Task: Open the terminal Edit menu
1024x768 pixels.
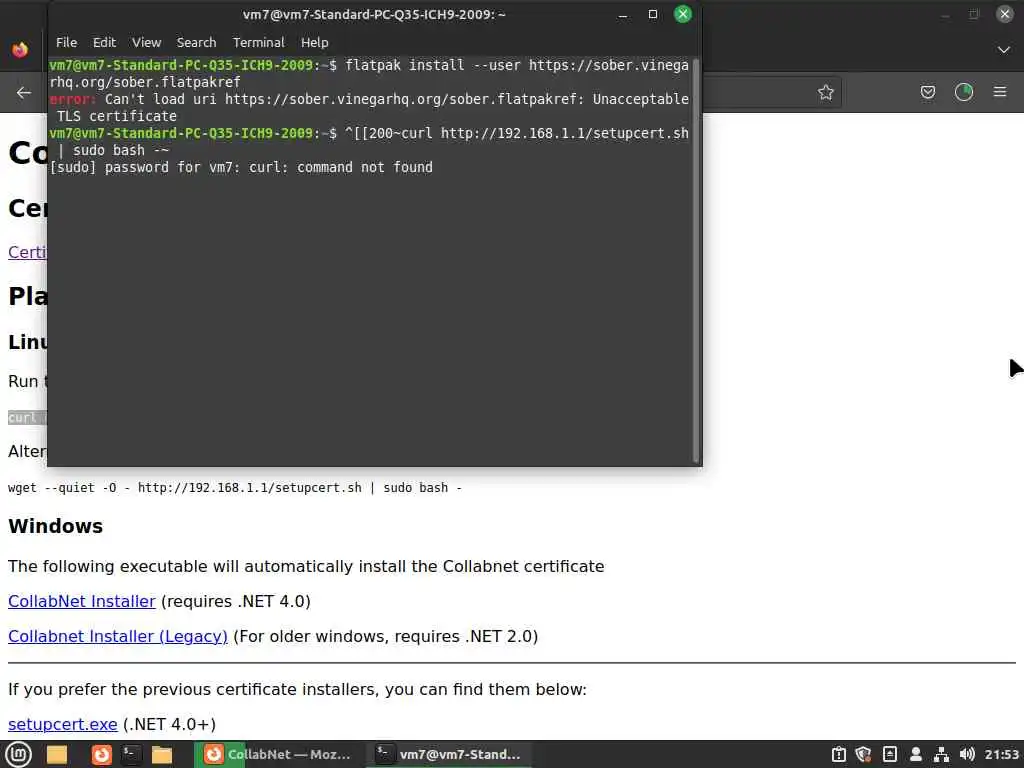Action: tap(104, 42)
